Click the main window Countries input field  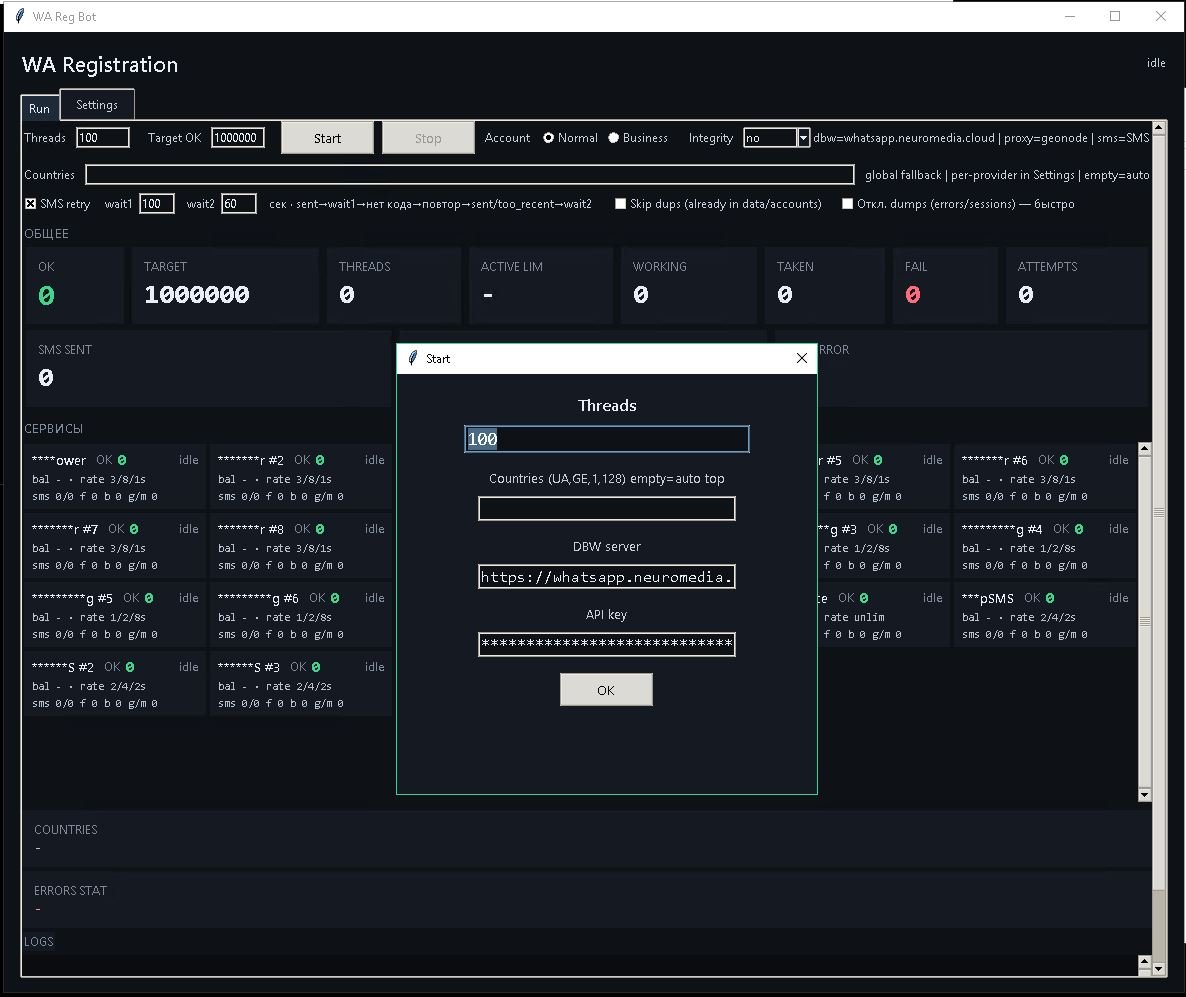pyautogui.click(x=470, y=175)
